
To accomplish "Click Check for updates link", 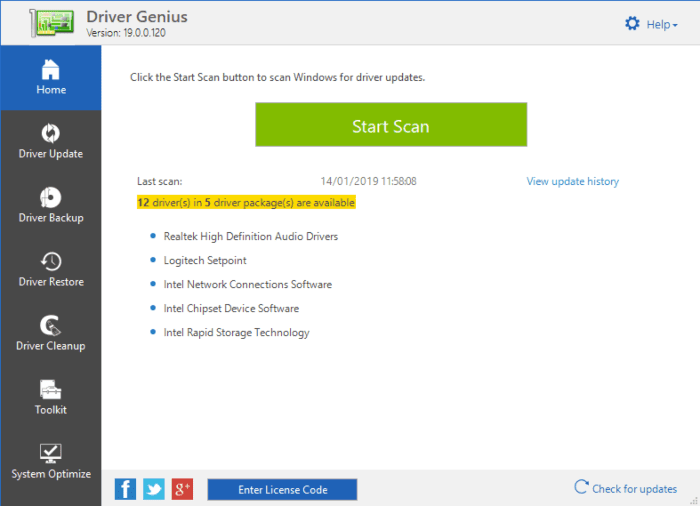I will pos(625,488).
